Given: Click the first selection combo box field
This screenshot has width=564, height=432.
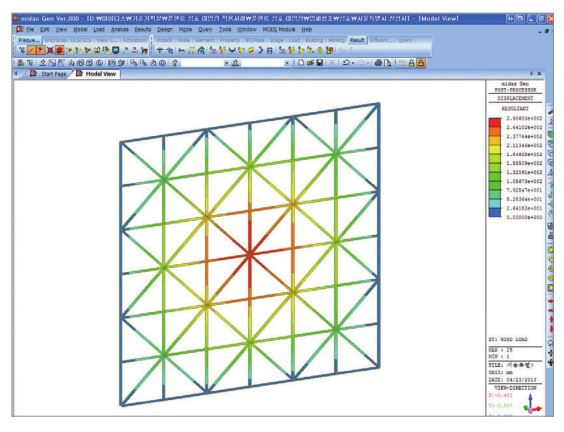Looking at the screenshot, I should 202,63.
